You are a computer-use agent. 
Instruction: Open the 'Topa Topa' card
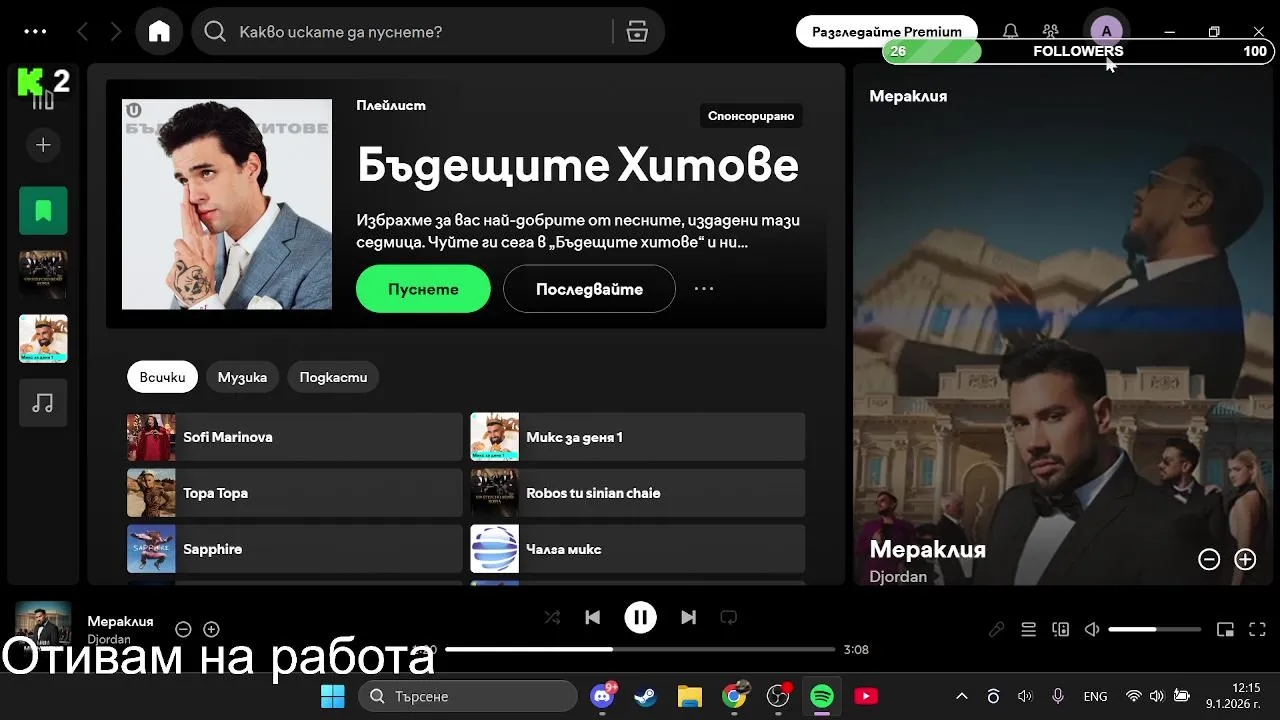pos(294,493)
